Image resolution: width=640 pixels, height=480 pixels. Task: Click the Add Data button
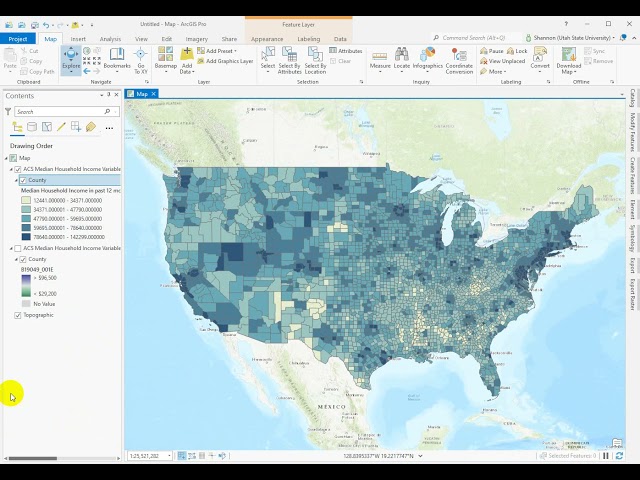tap(187, 60)
